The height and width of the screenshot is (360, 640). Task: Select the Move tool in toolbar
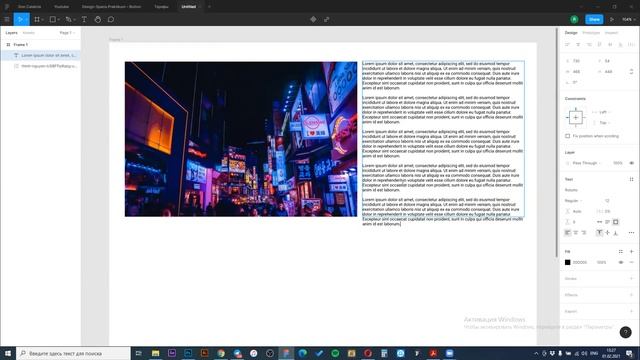coord(19,19)
